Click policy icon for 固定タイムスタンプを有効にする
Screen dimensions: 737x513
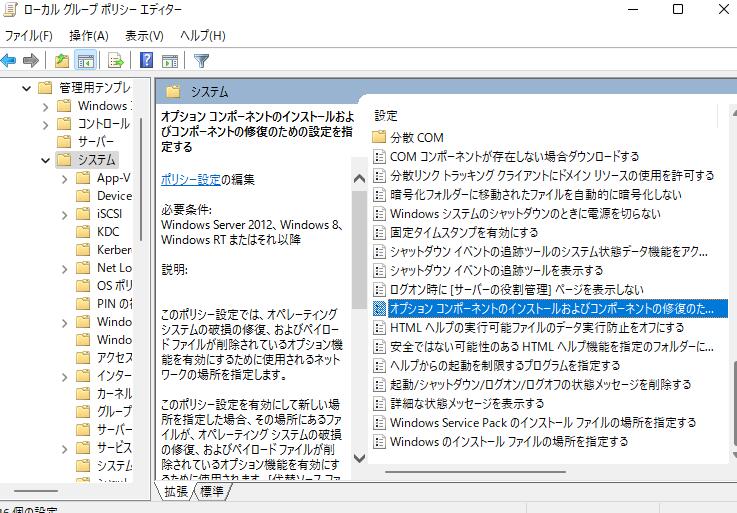point(379,232)
